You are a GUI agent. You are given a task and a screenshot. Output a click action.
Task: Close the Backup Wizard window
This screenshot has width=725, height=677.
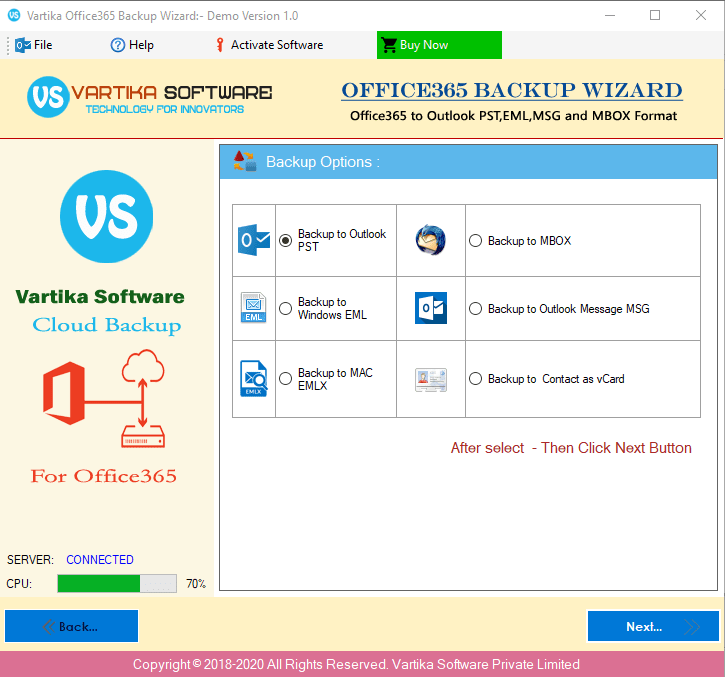pos(701,15)
